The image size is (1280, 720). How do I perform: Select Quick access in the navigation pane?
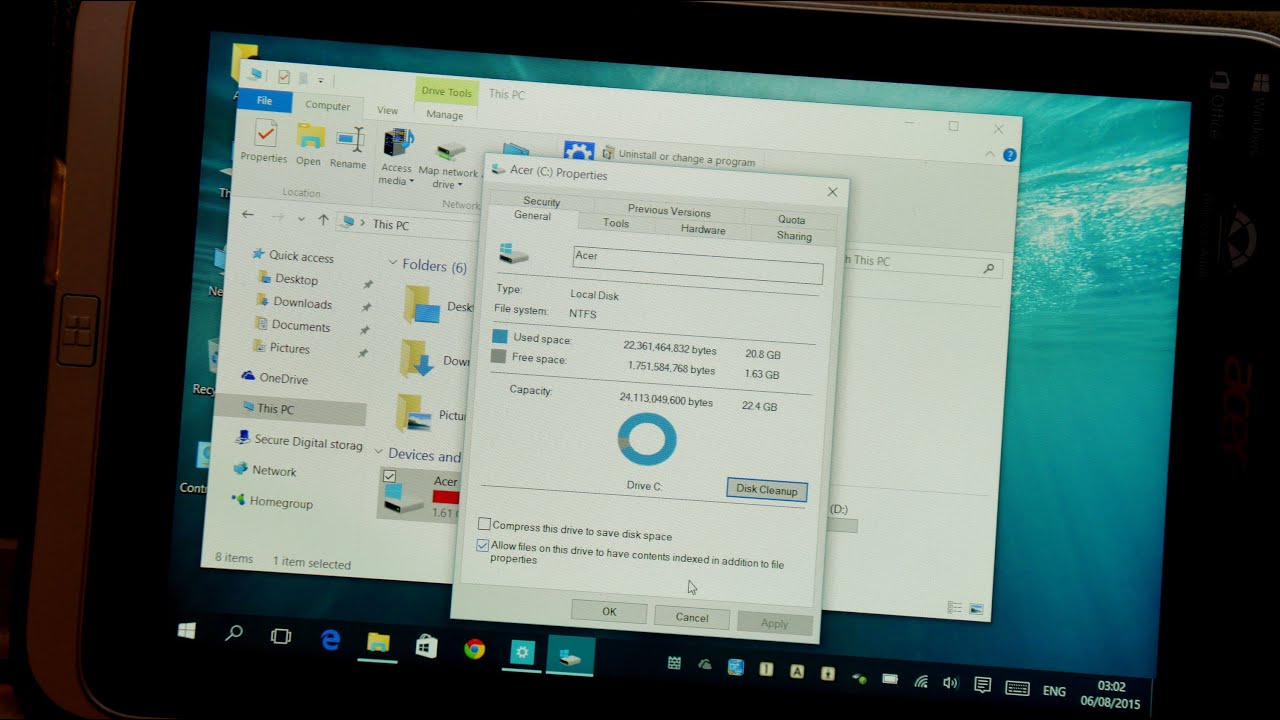tap(300, 256)
